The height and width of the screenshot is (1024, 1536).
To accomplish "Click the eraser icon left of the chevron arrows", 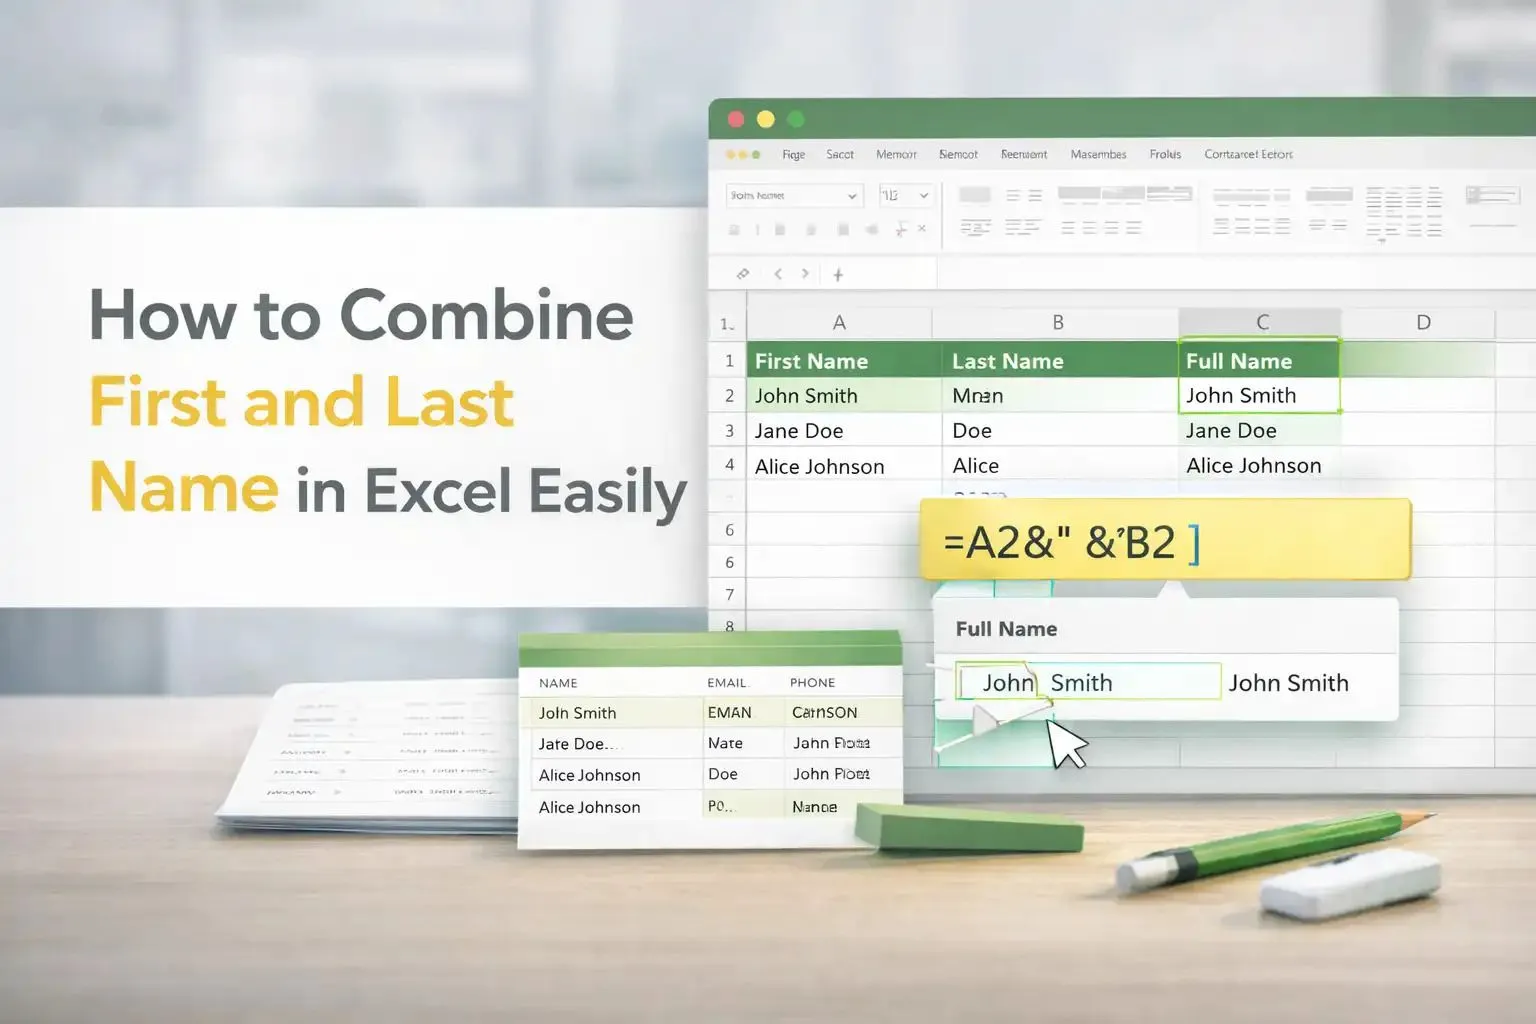I will (x=743, y=274).
